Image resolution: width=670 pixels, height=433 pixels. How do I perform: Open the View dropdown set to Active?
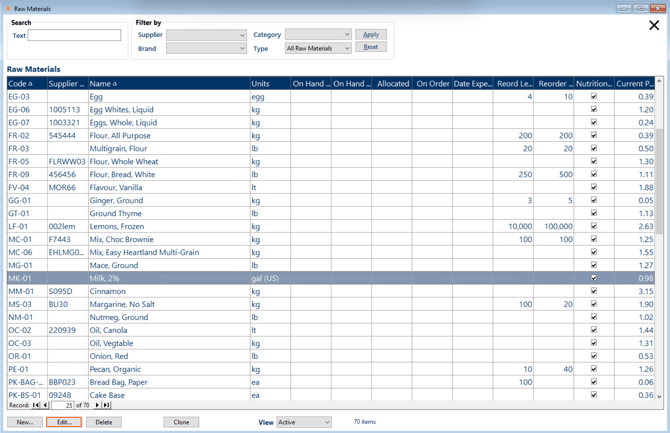pos(304,422)
